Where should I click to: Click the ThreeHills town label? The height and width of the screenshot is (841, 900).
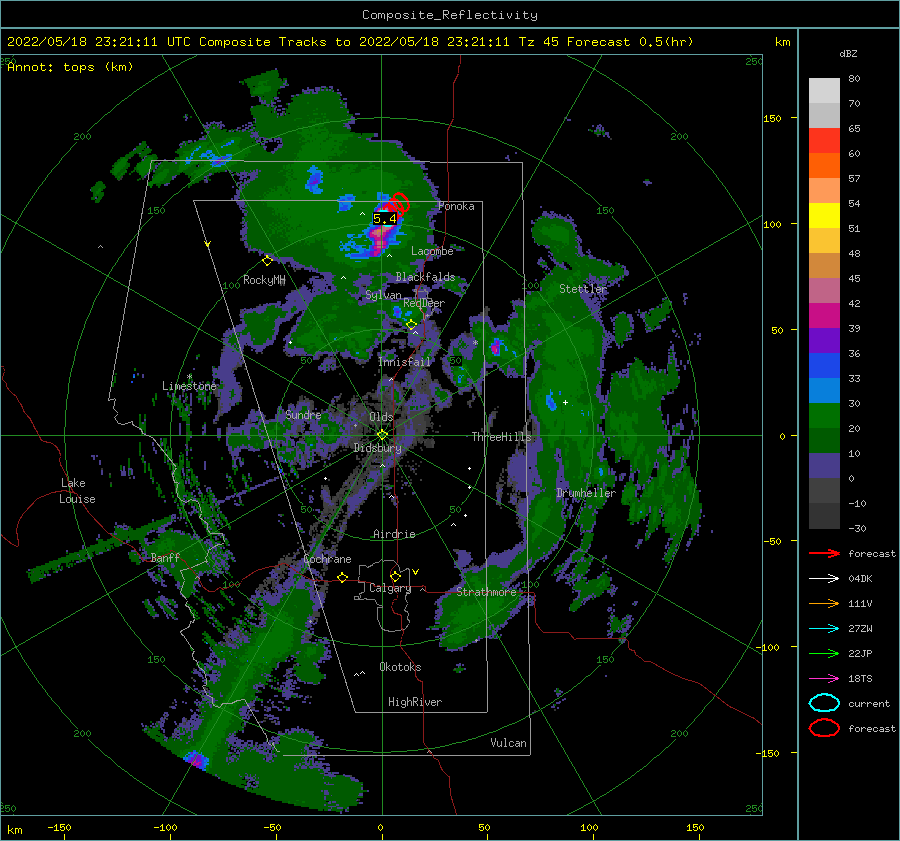click(x=502, y=437)
